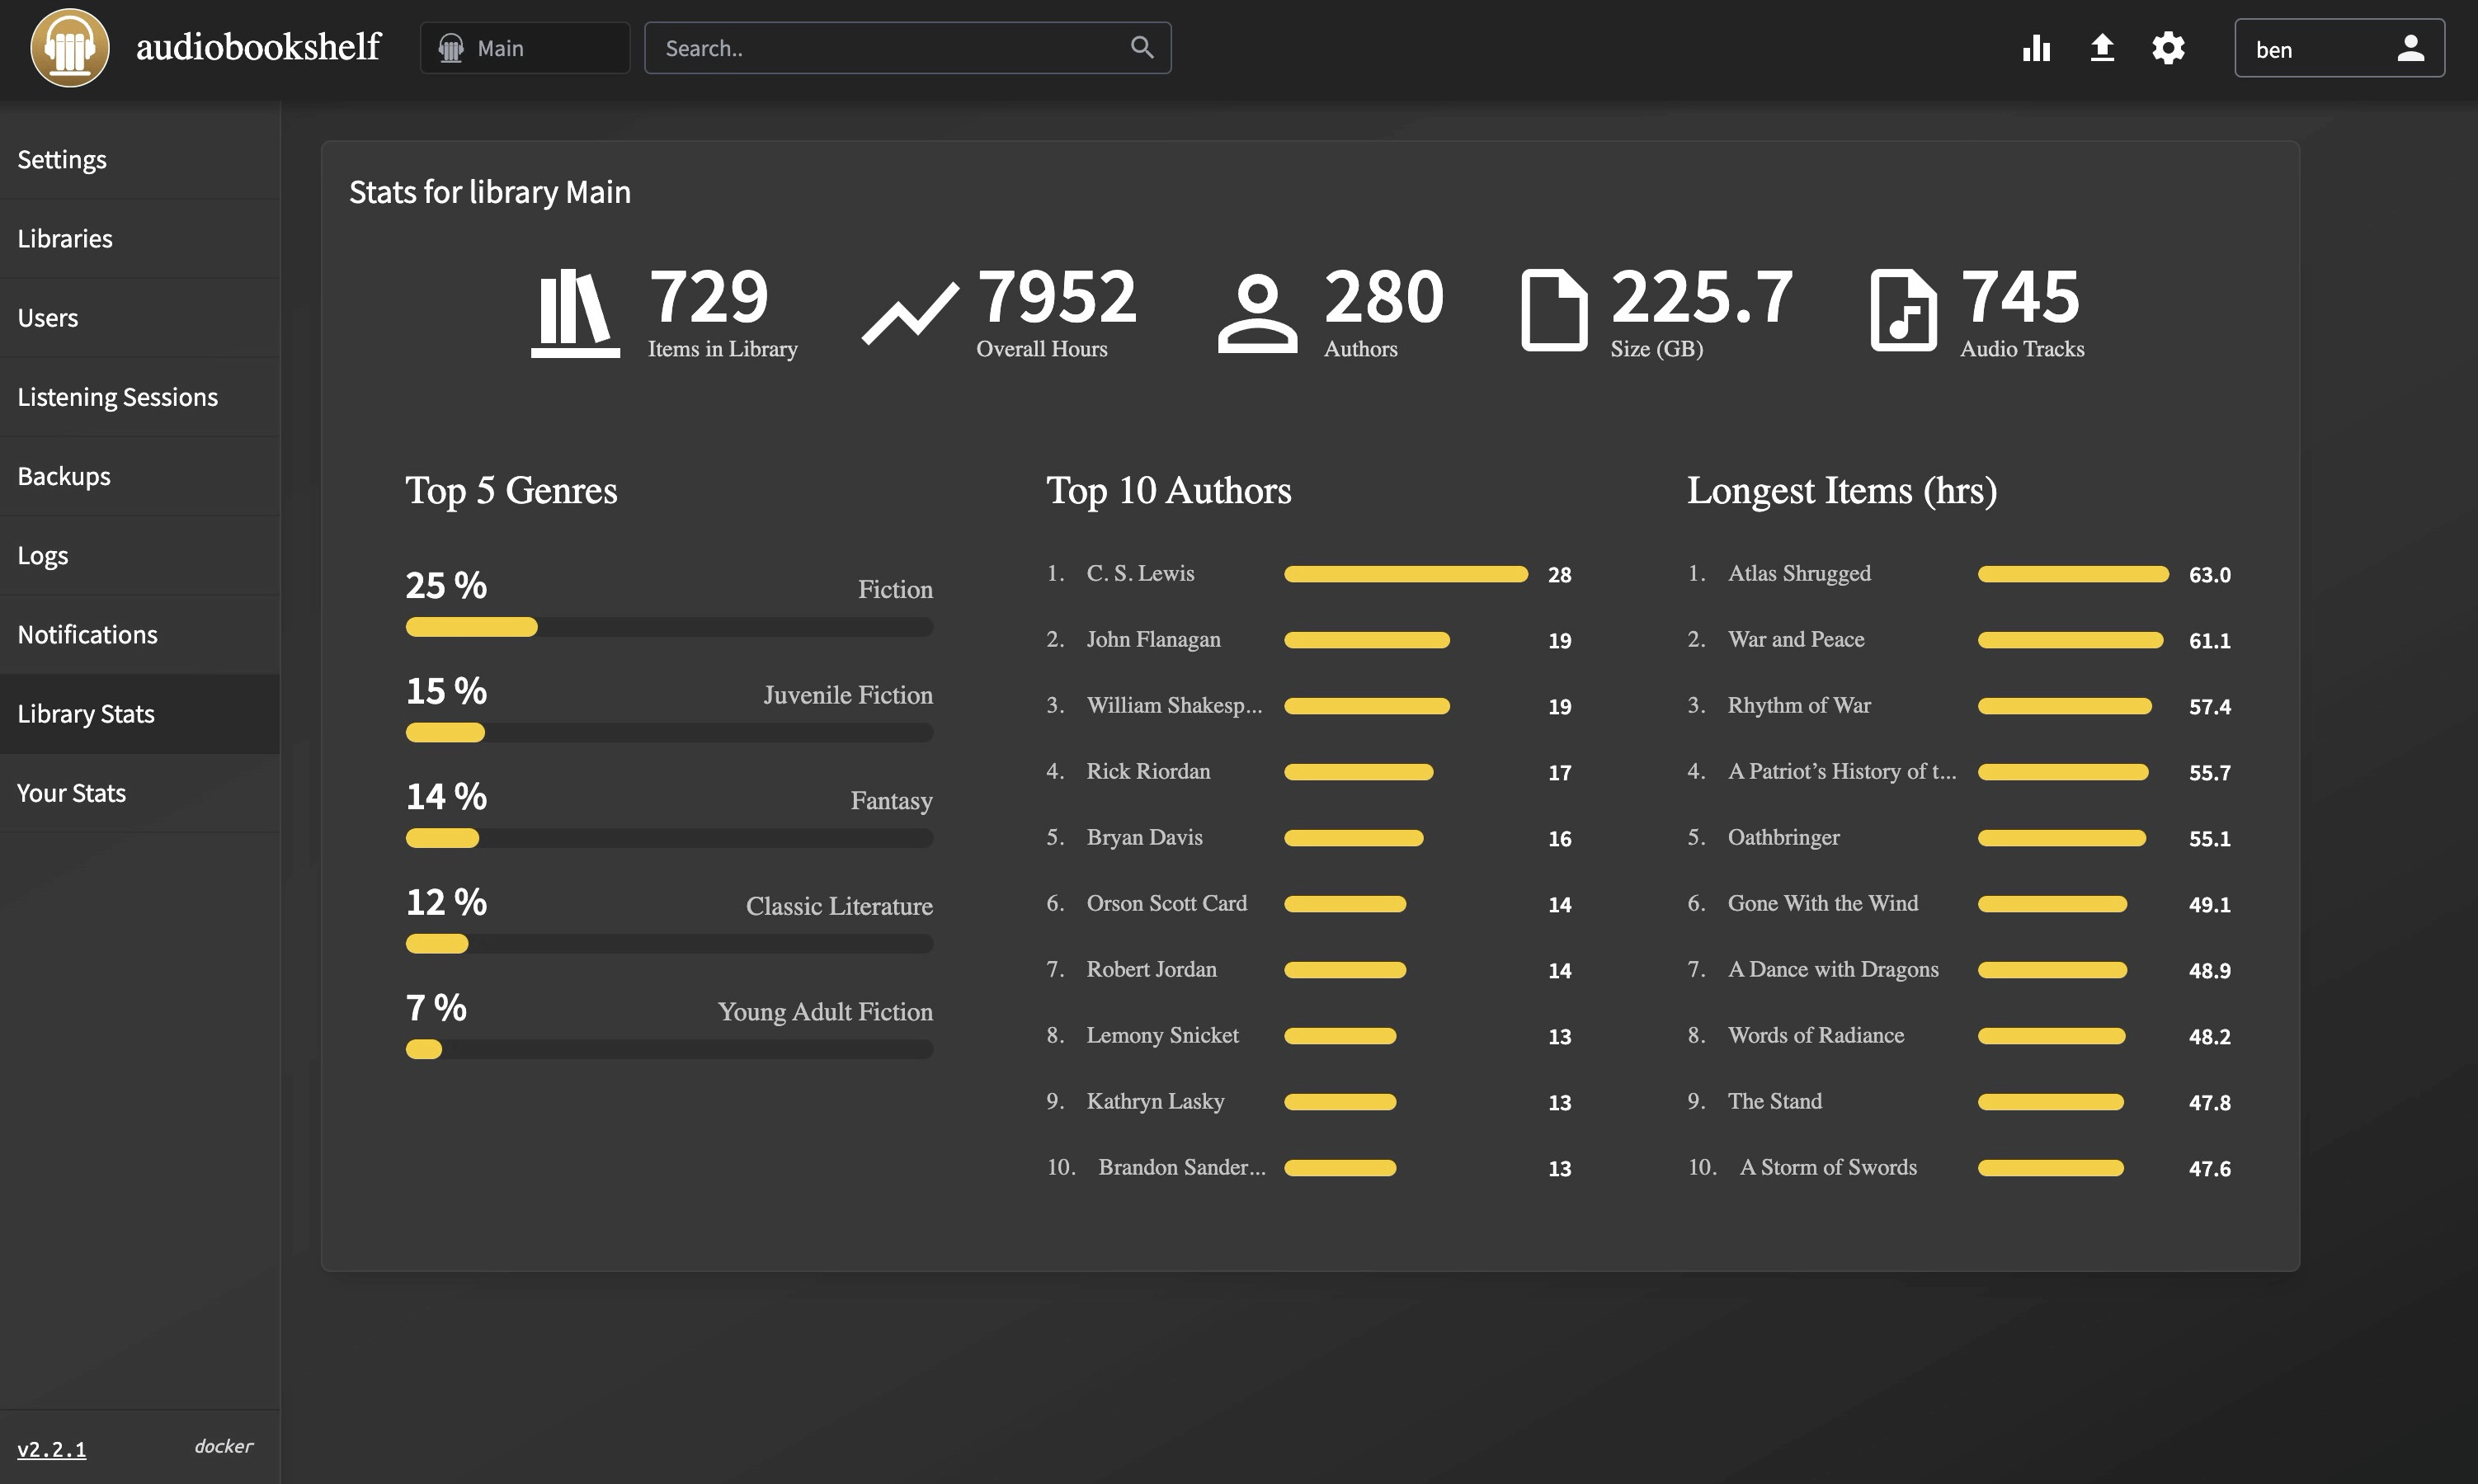Click Words of Radiance title
The width and height of the screenshot is (2478, 1484).
tap(1816, 1035)
